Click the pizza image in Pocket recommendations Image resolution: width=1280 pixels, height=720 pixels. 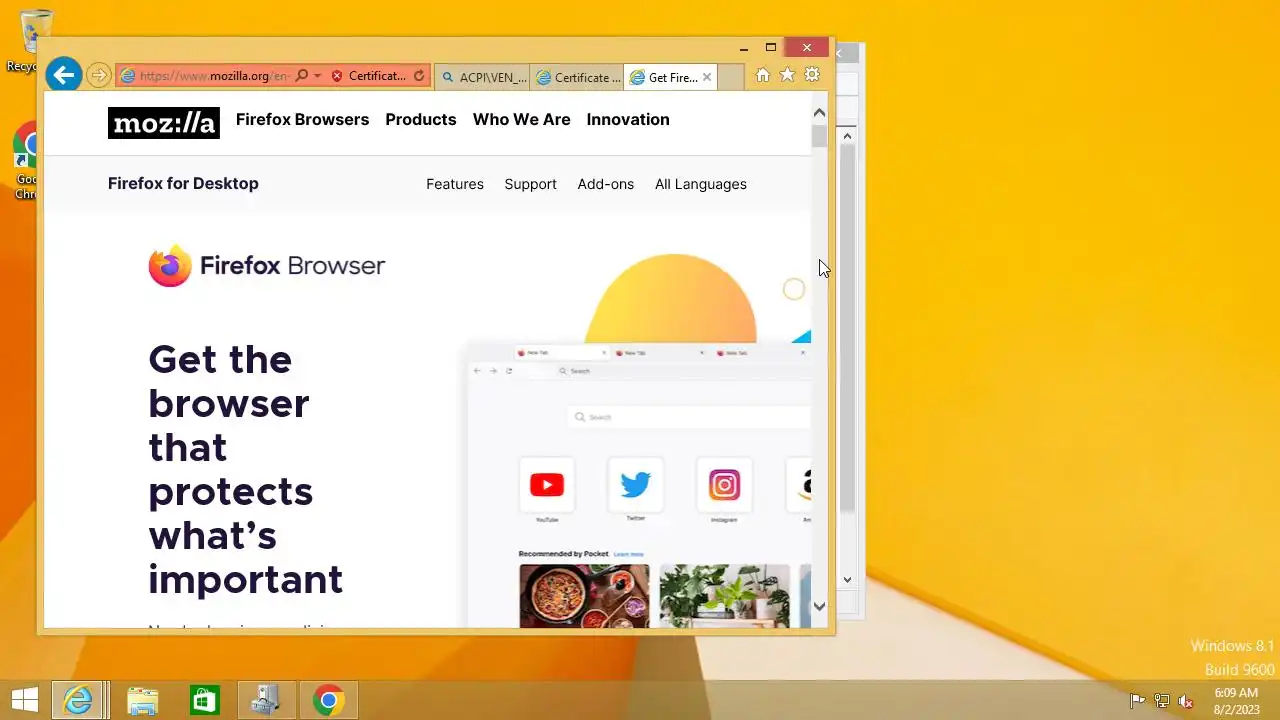pyautogui.click(x=584, y=596)
